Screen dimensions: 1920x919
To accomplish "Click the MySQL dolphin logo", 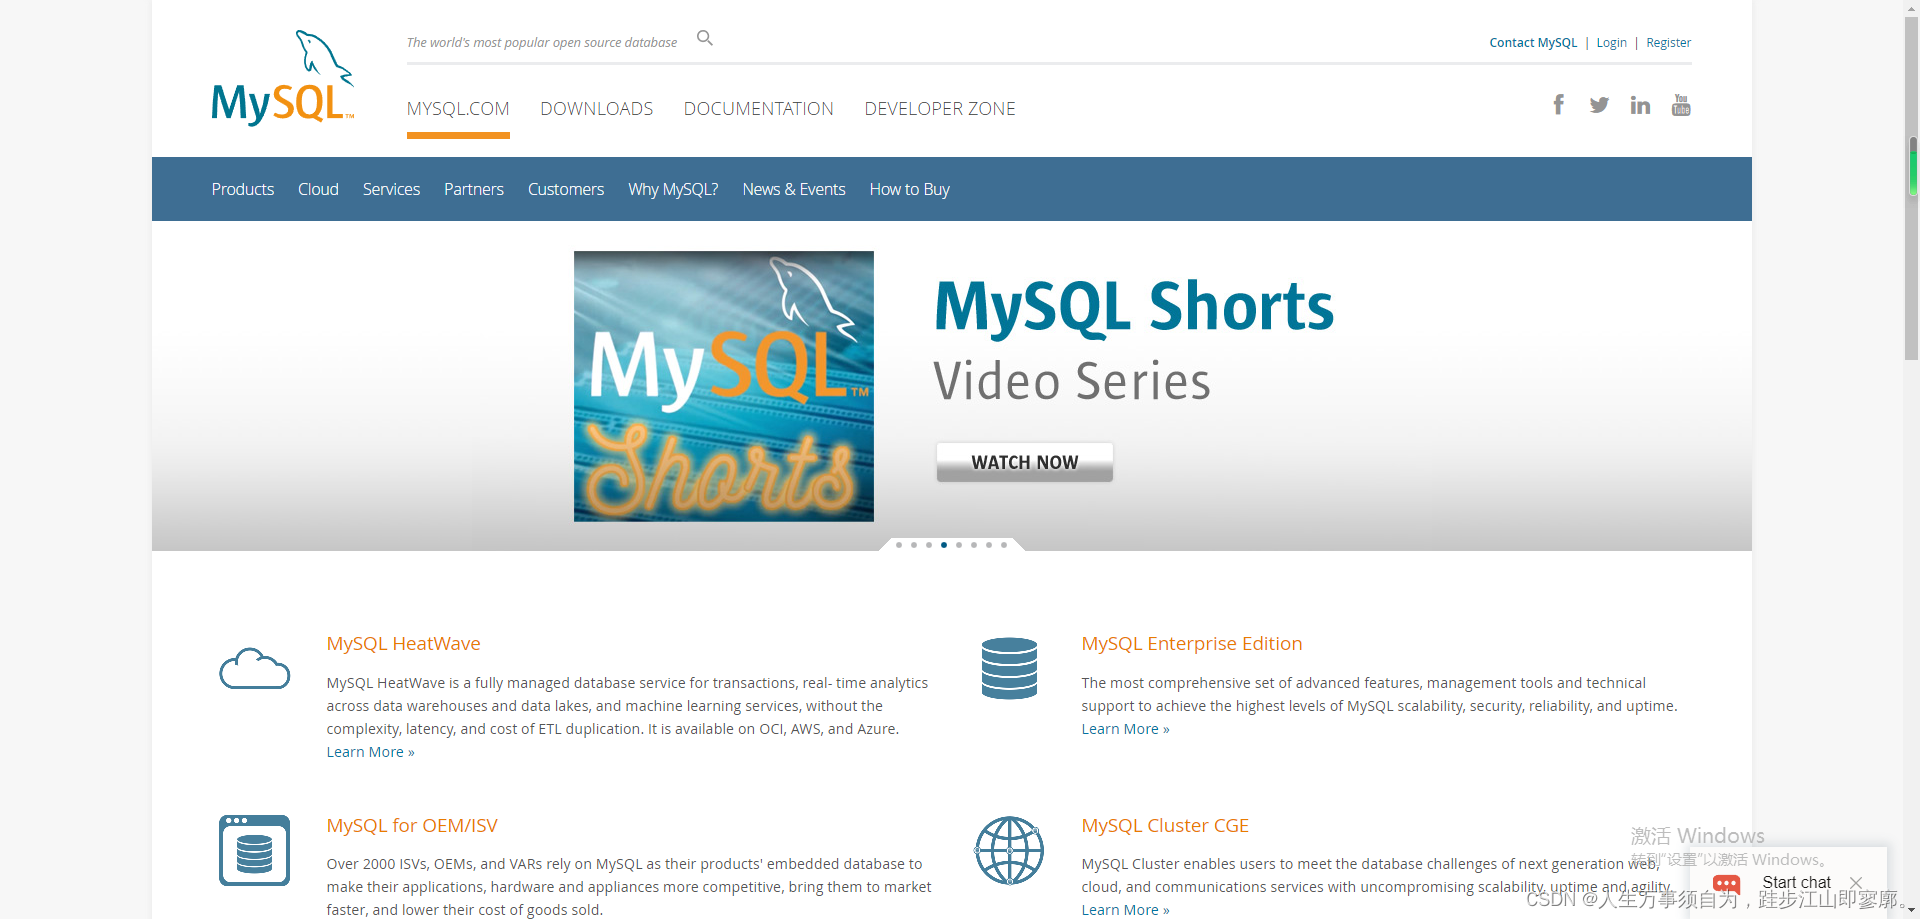I will [283, 78].
